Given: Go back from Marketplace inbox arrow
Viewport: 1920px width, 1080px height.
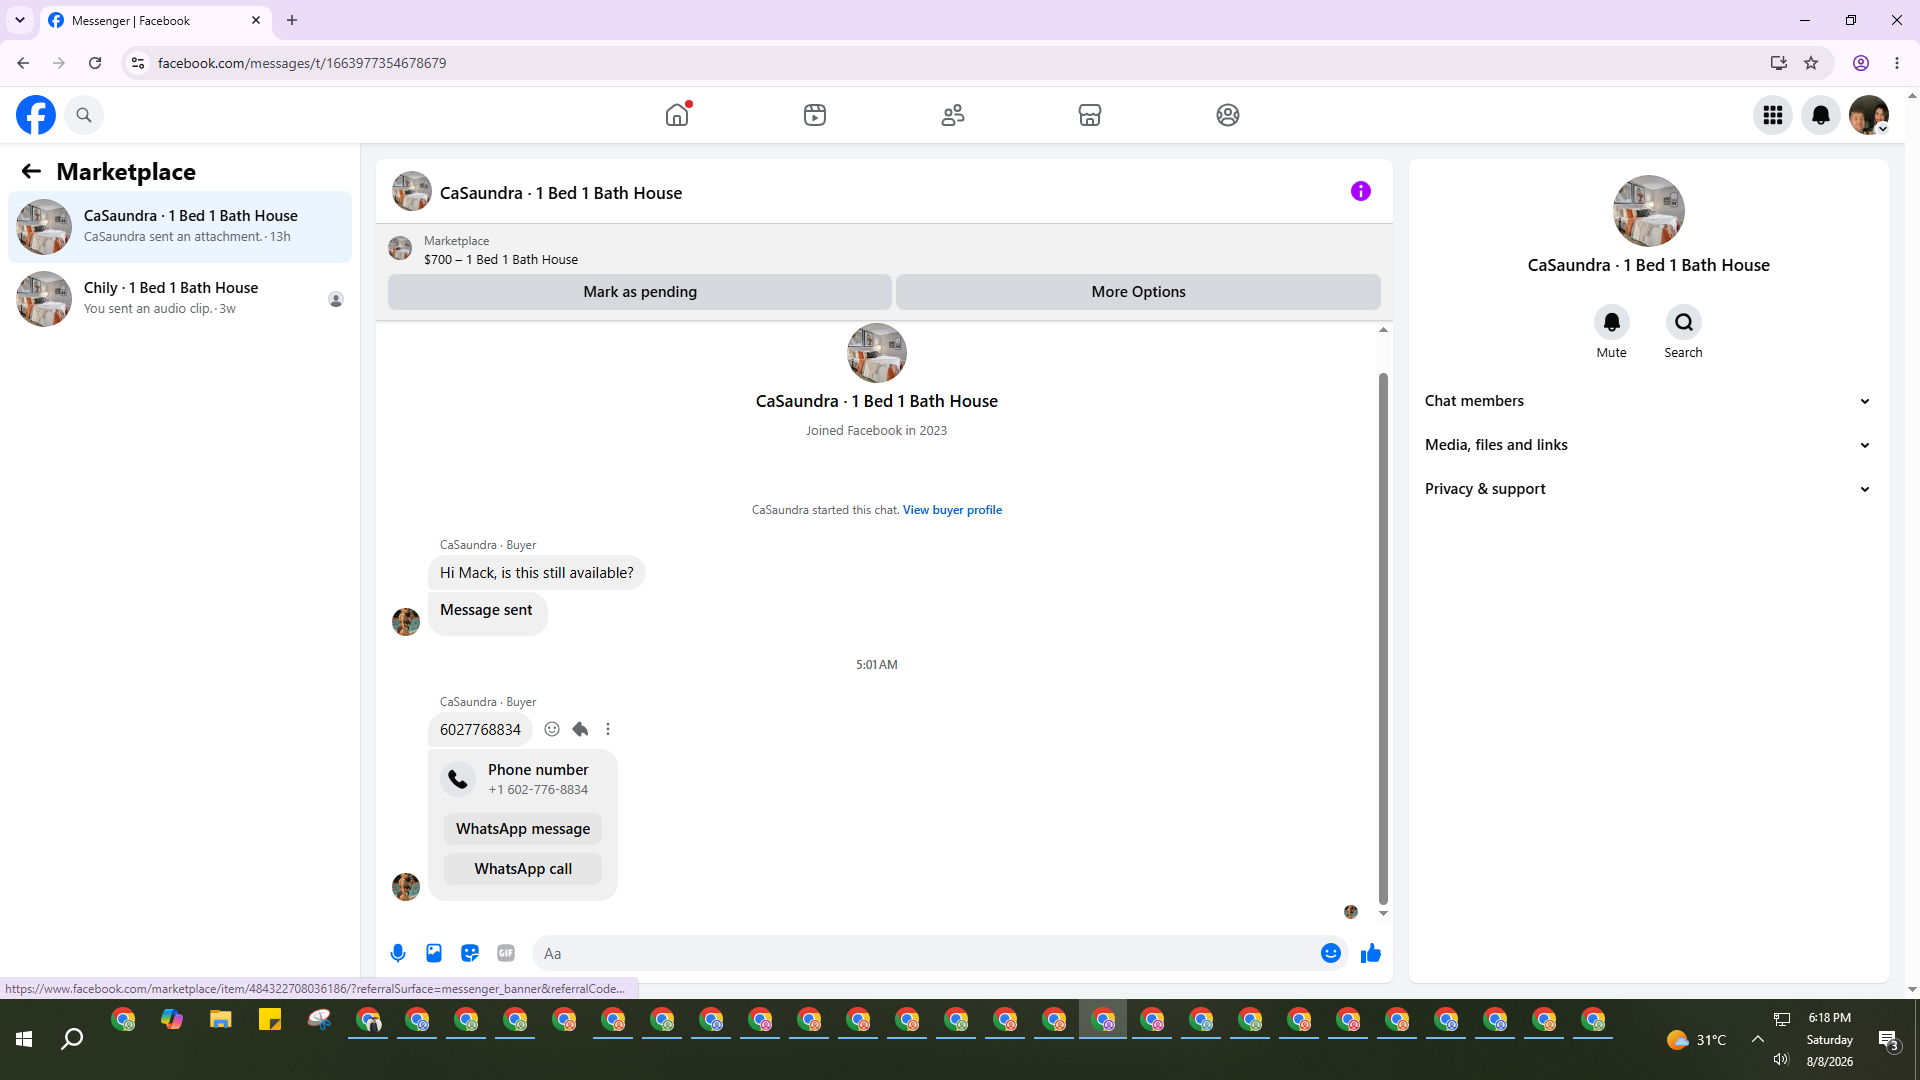Looking at the screenshot, I should point(31,171).
